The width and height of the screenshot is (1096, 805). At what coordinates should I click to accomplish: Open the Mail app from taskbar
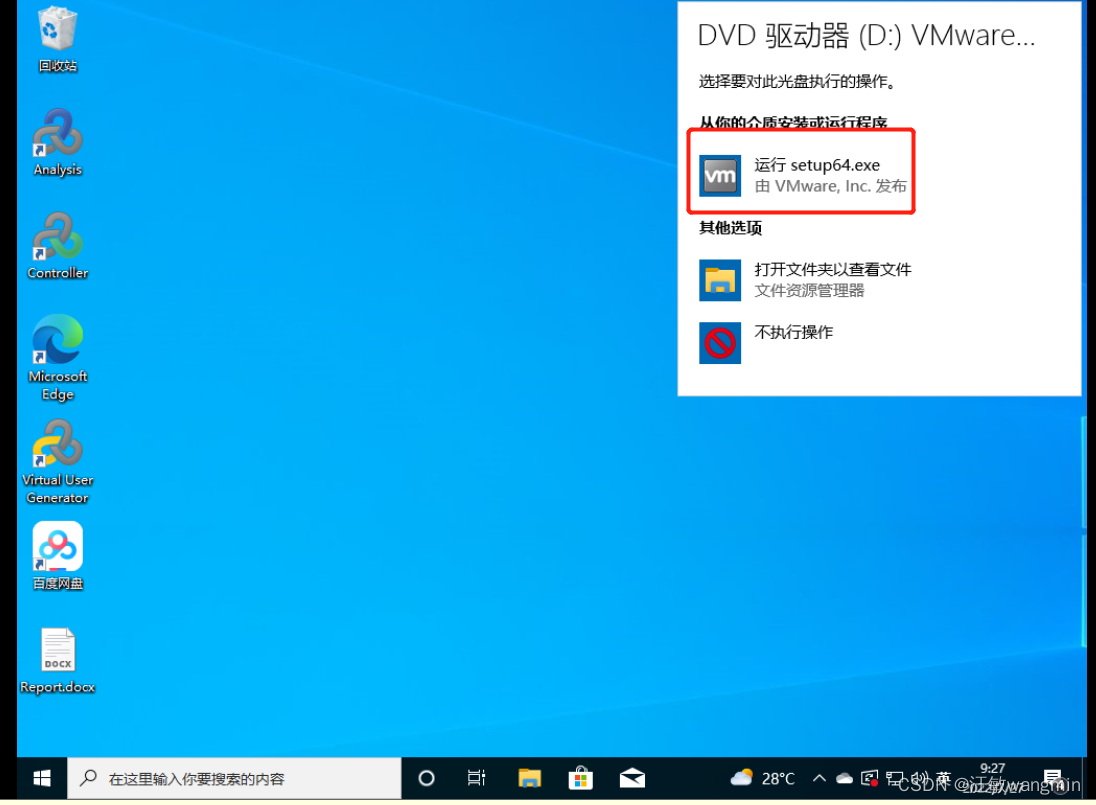click(632, 778)
